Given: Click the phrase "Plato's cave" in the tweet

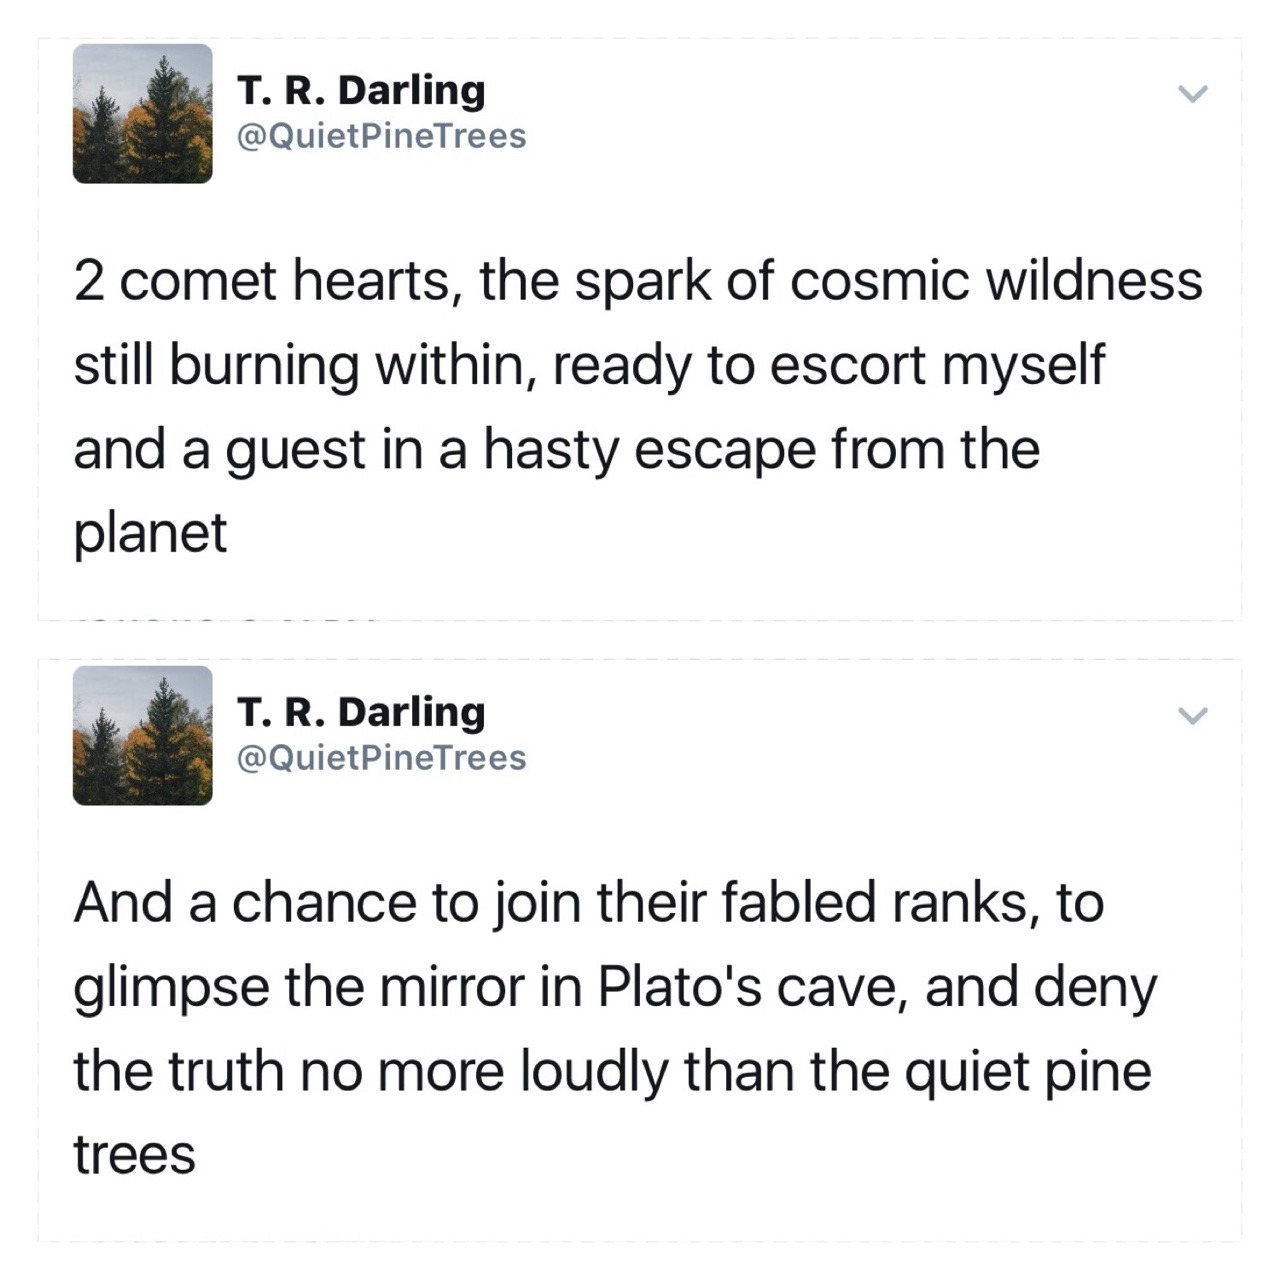Looking at the screenshot, I should click(x=751, y=987).
